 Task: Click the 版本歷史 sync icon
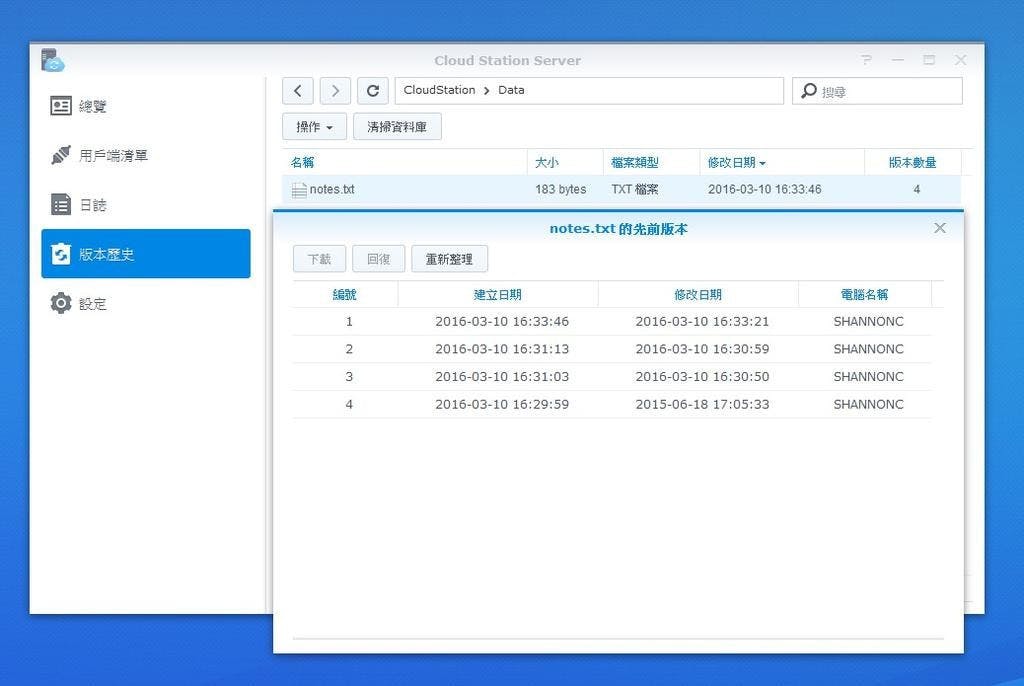point(61,253)
